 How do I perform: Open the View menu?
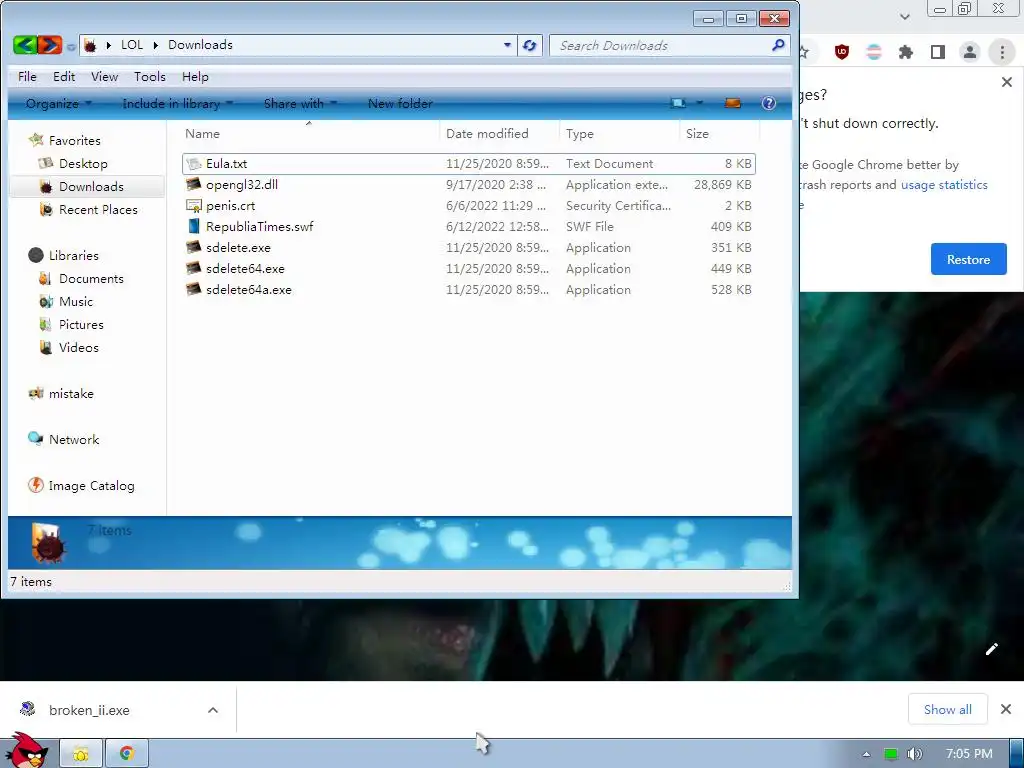pyautogui.click(x=104, y=77)
